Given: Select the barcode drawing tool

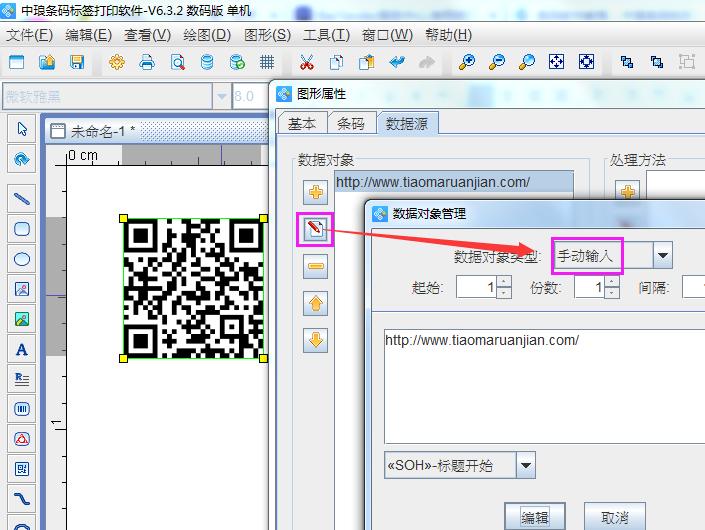Looking at the screenshot, I should (22, 409).
